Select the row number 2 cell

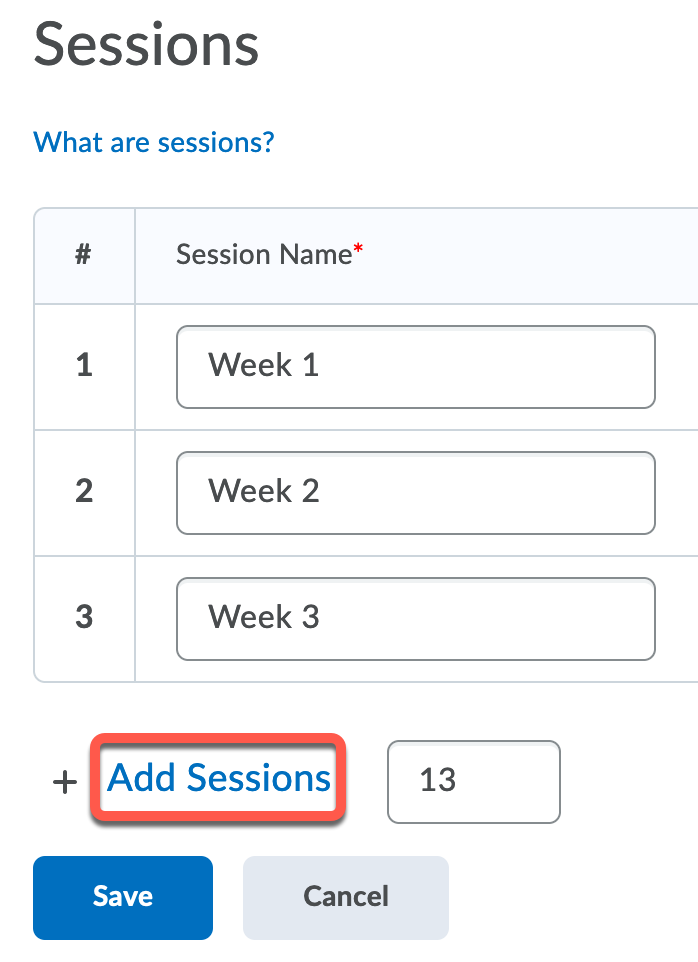point(84,492)
